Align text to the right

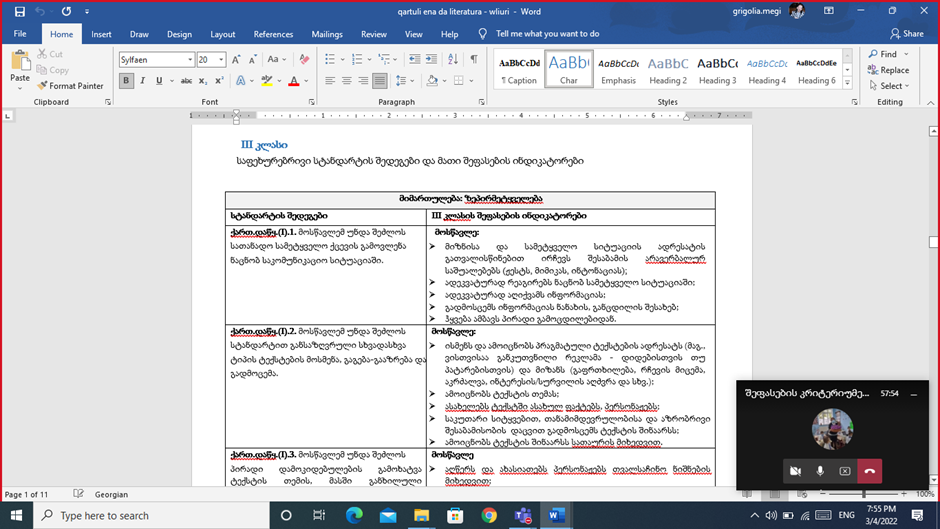tap(363, 80)
